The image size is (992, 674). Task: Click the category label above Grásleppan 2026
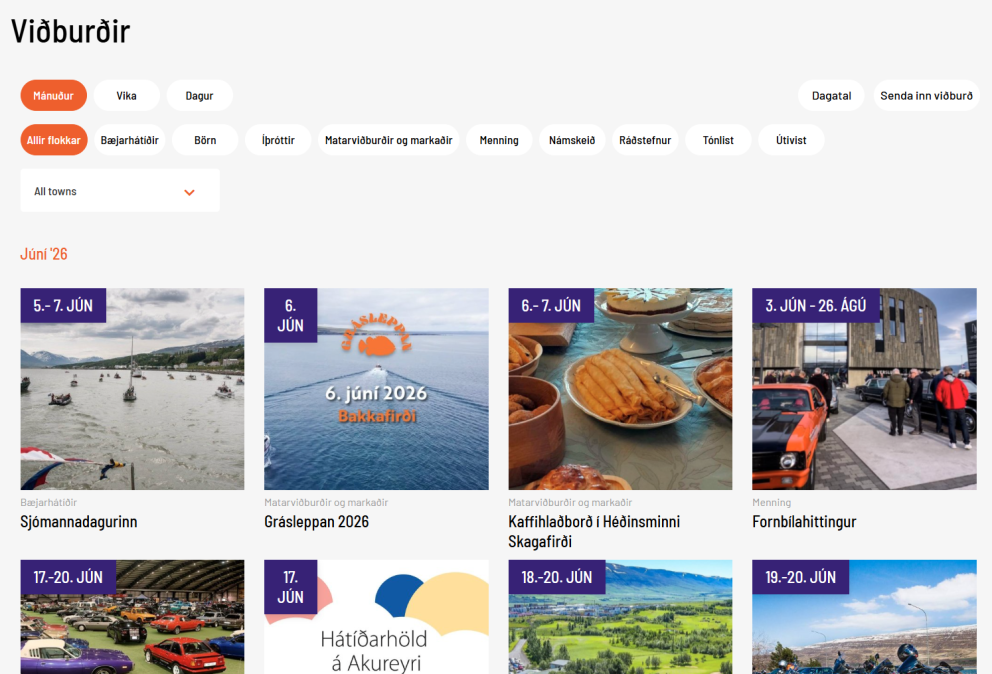326,502
